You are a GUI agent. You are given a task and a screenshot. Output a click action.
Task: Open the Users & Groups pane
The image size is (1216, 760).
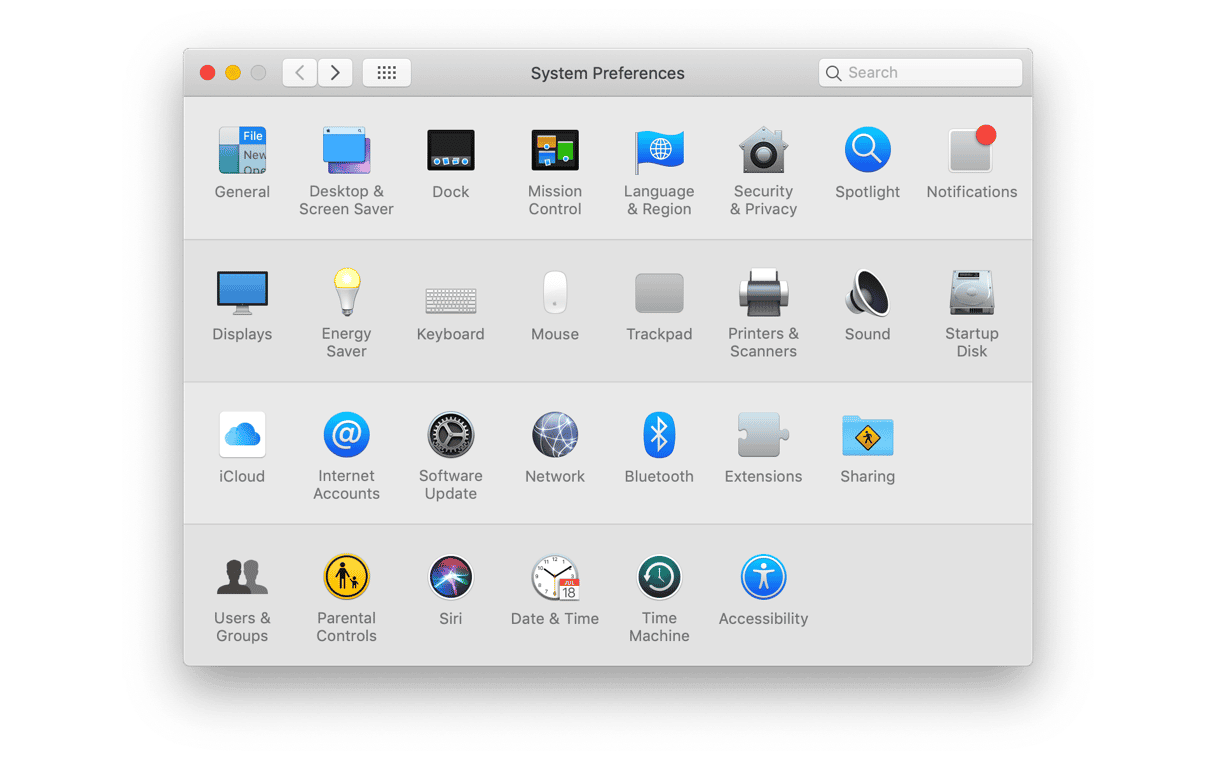pos(242,578)
